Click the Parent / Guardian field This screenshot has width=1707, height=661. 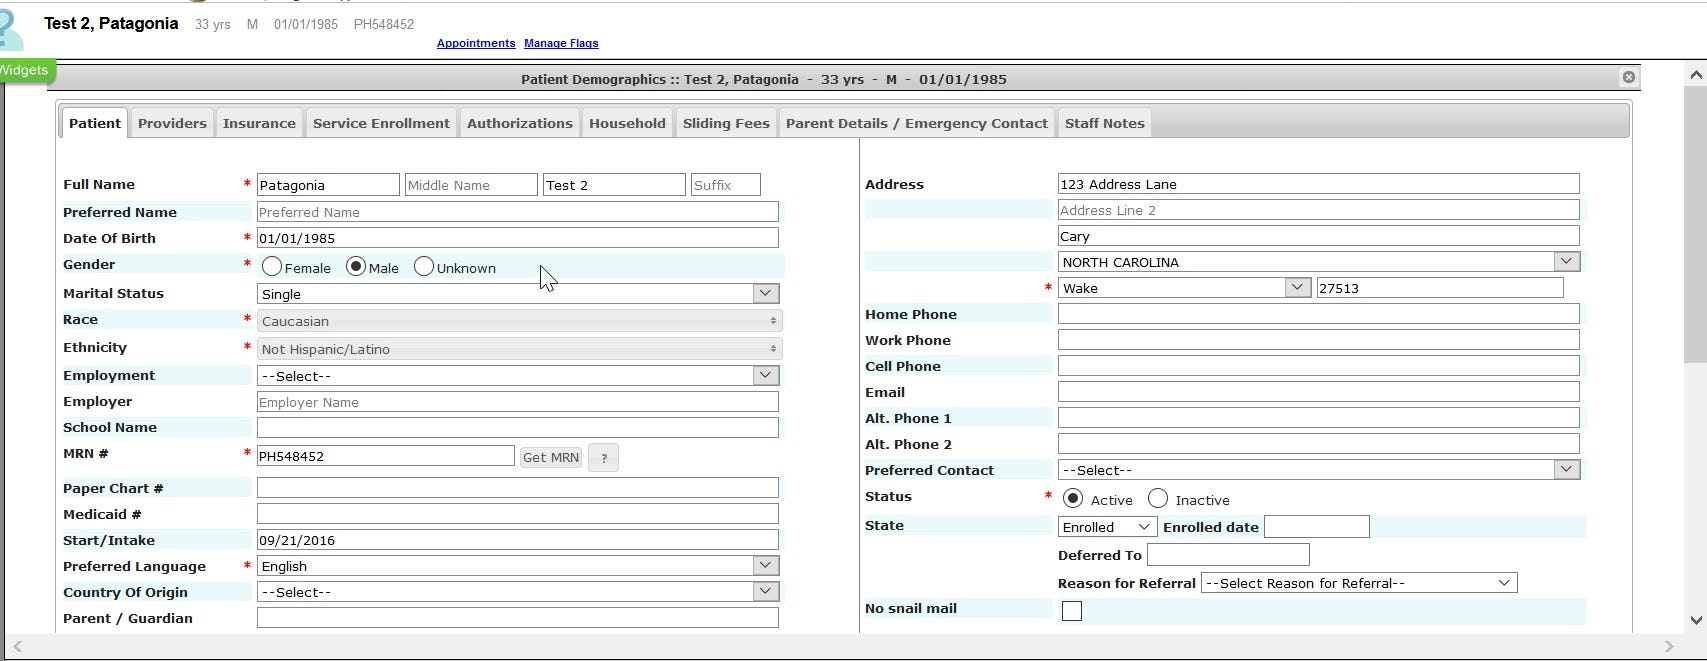pos(518,618)
